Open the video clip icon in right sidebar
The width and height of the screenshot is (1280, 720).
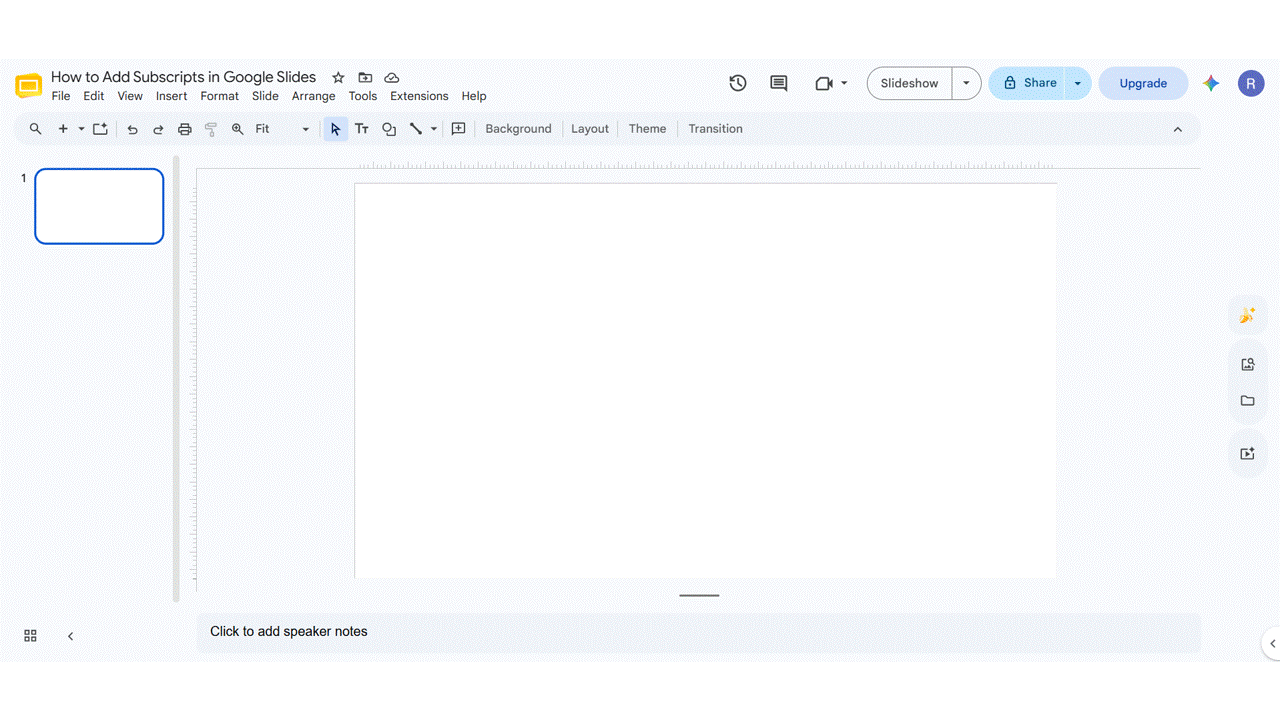click(x=1247, y=453)
